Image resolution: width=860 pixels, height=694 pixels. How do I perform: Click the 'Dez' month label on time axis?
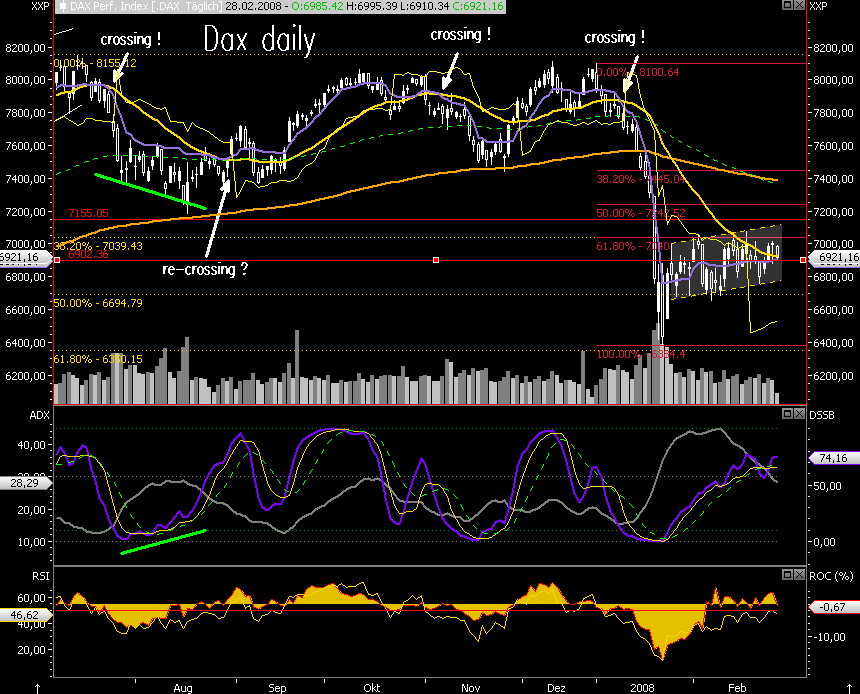pyautogui.click(x=556, y=688)
